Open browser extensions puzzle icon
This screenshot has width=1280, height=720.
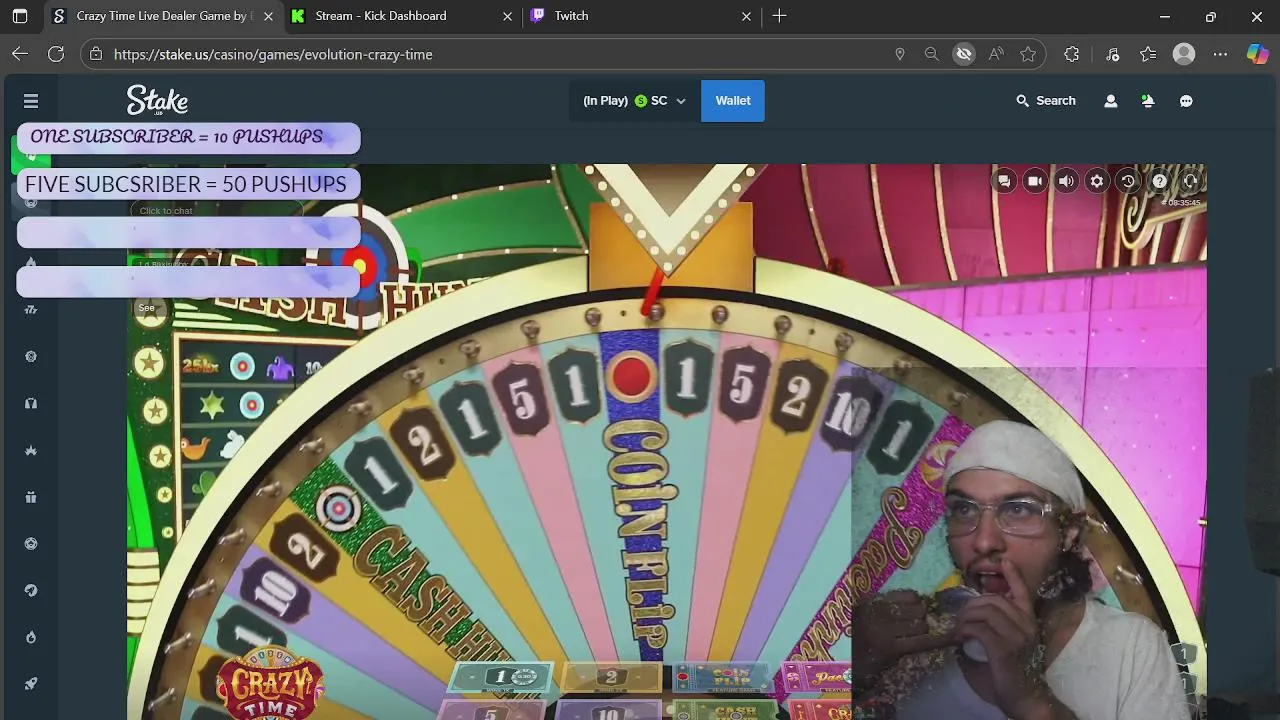click(x=1072, y=54)
